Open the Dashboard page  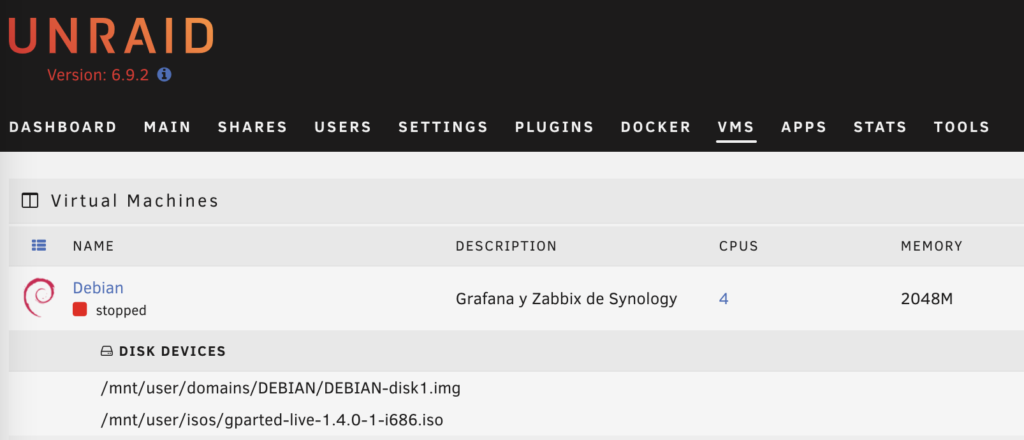(63, 127)
